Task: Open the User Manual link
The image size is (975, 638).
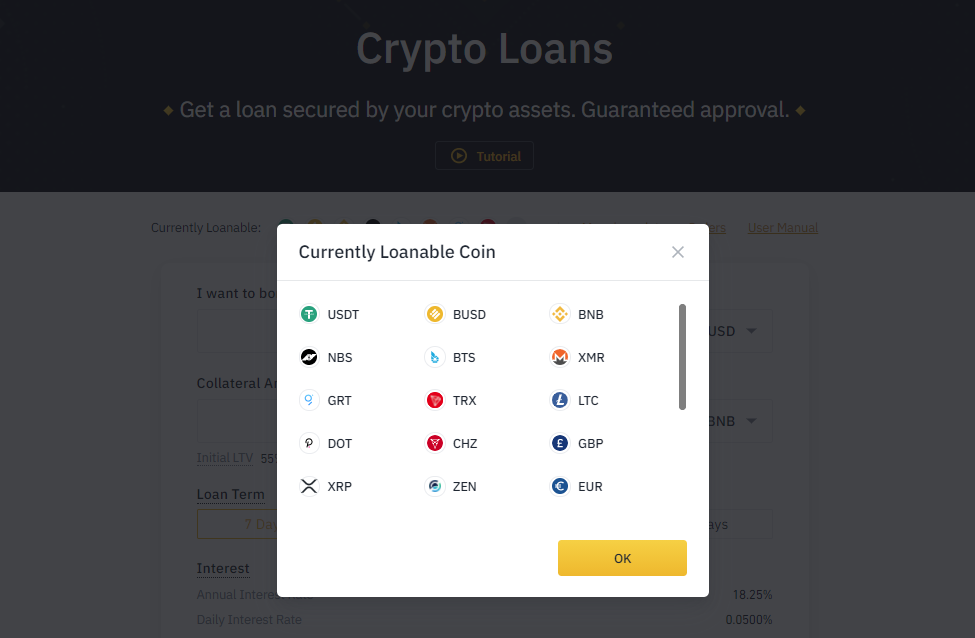Action: coord(782,228)
